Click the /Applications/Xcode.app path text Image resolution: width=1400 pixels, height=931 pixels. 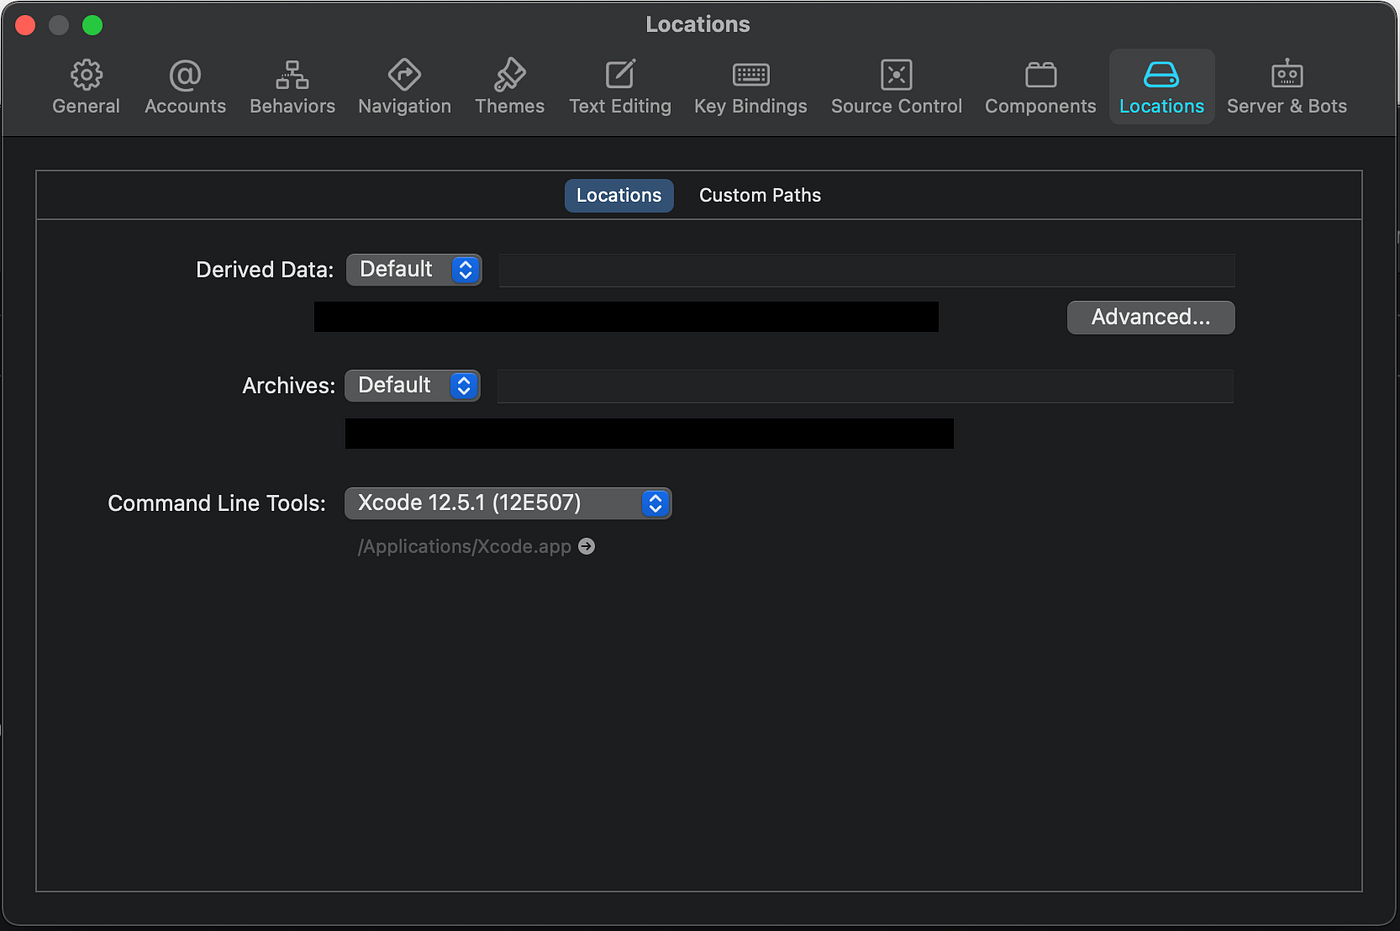pyautogui.click(x=465, y=546)
